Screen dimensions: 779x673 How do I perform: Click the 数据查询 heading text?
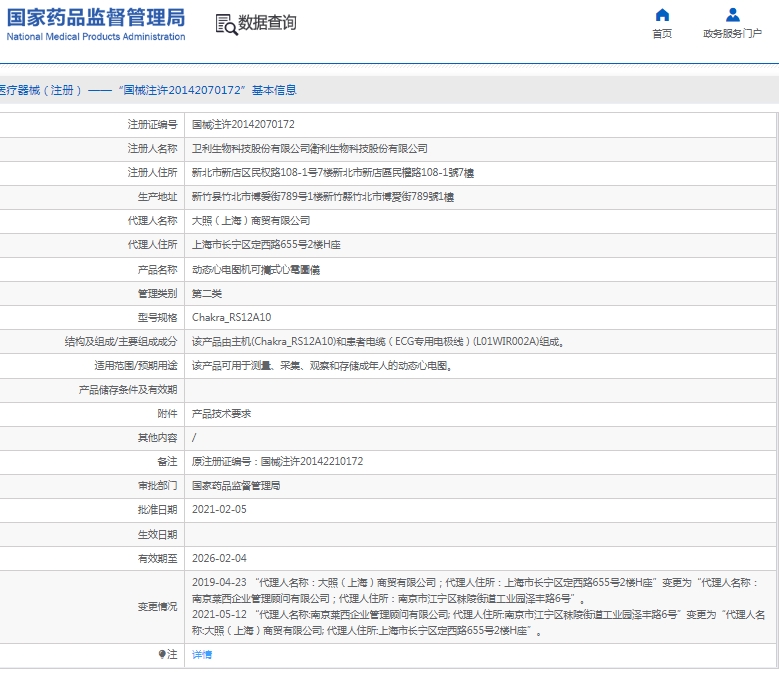coord(267,23)
